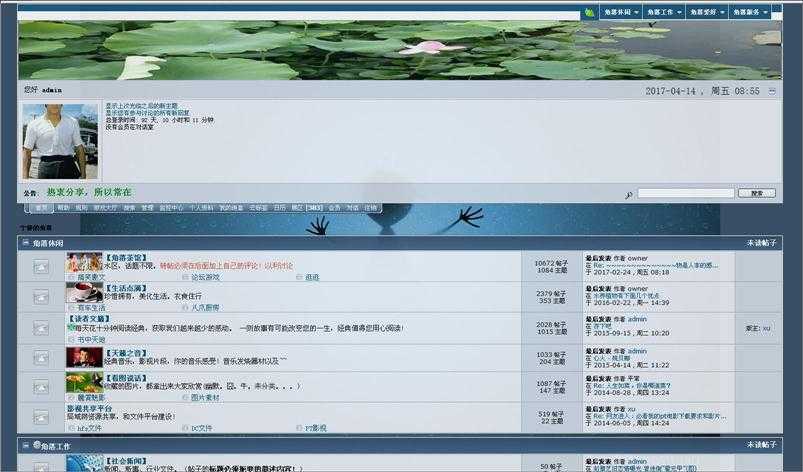Open 会员 in the navigation bar
Image resolution: width=803 pixels, height=472 pixels.
[x=334, y=208]
